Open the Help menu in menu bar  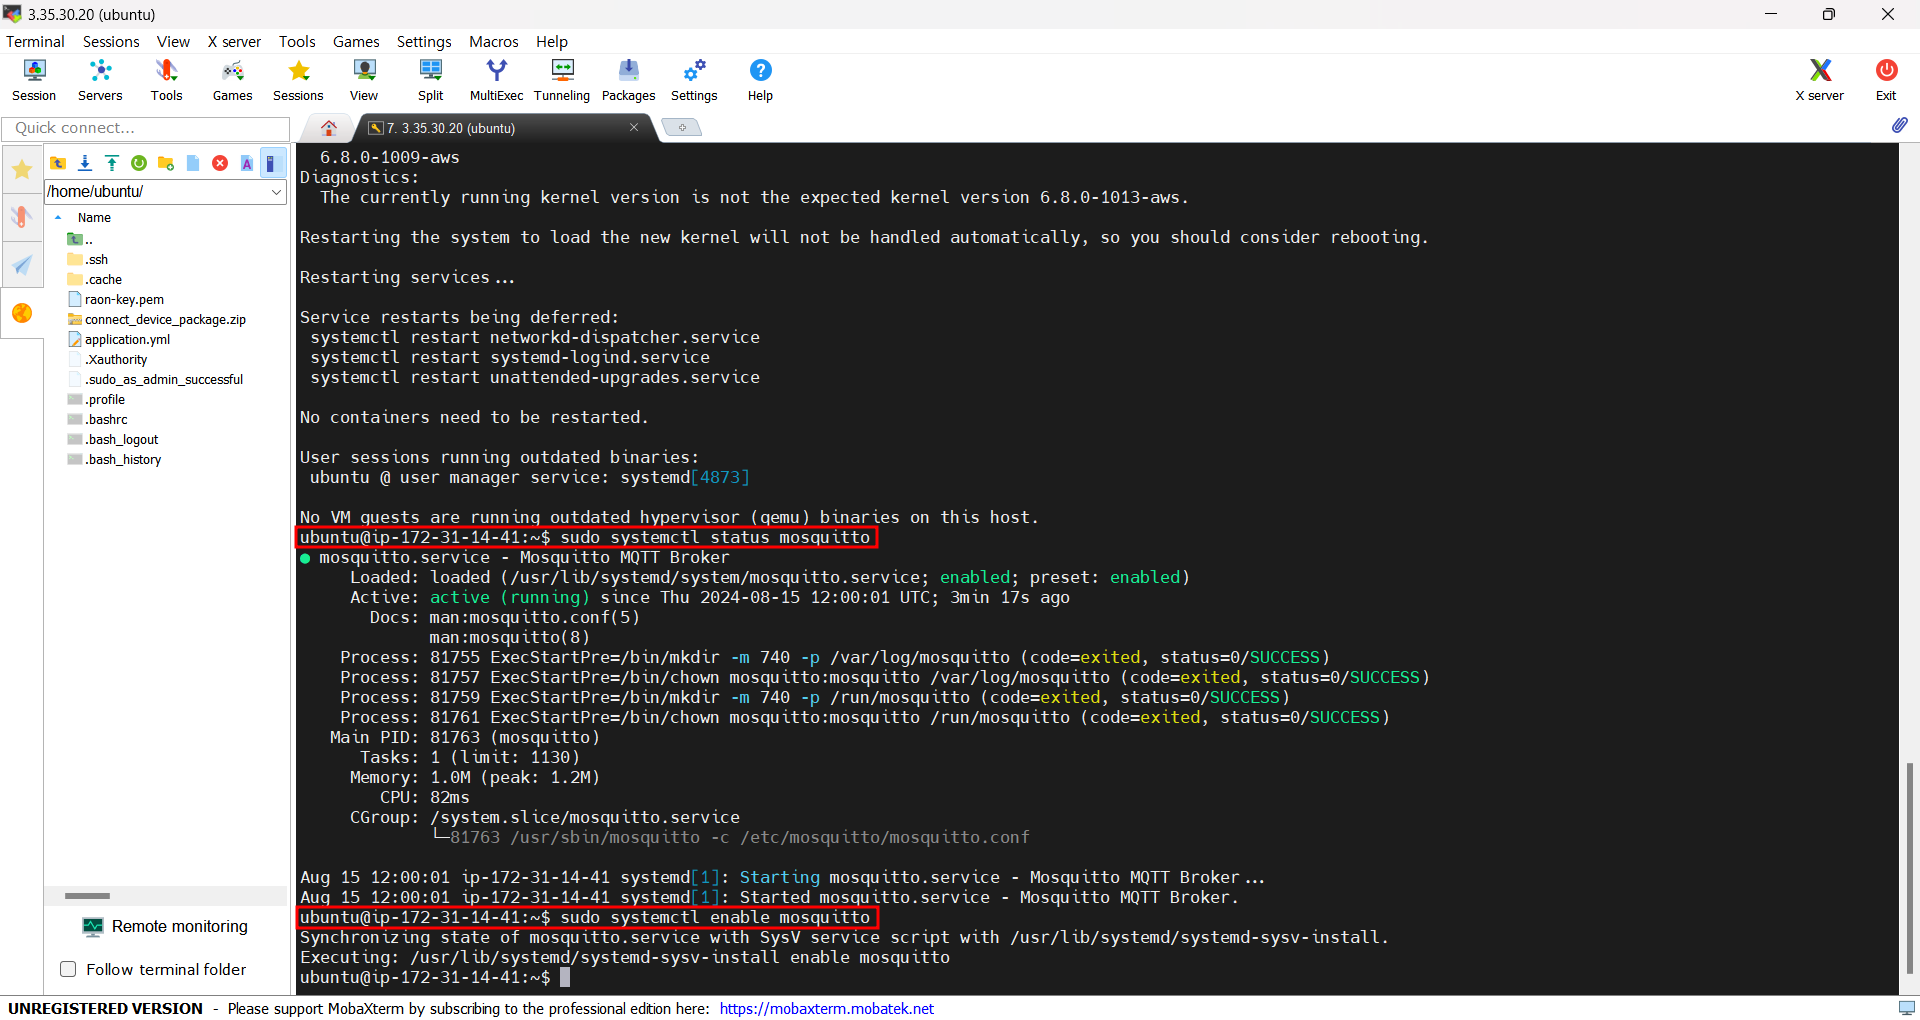pyautogui.click(x=552, y=41)
